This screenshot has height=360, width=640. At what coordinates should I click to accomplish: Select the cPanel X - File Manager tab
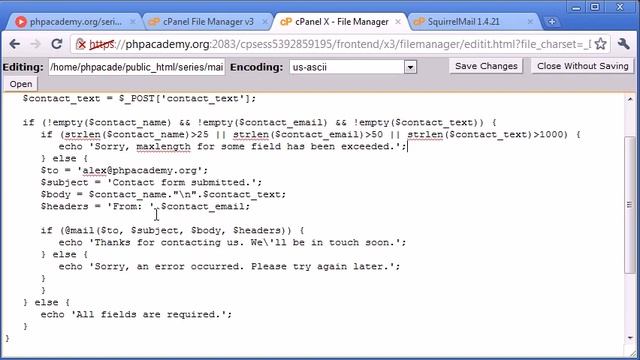341,22
